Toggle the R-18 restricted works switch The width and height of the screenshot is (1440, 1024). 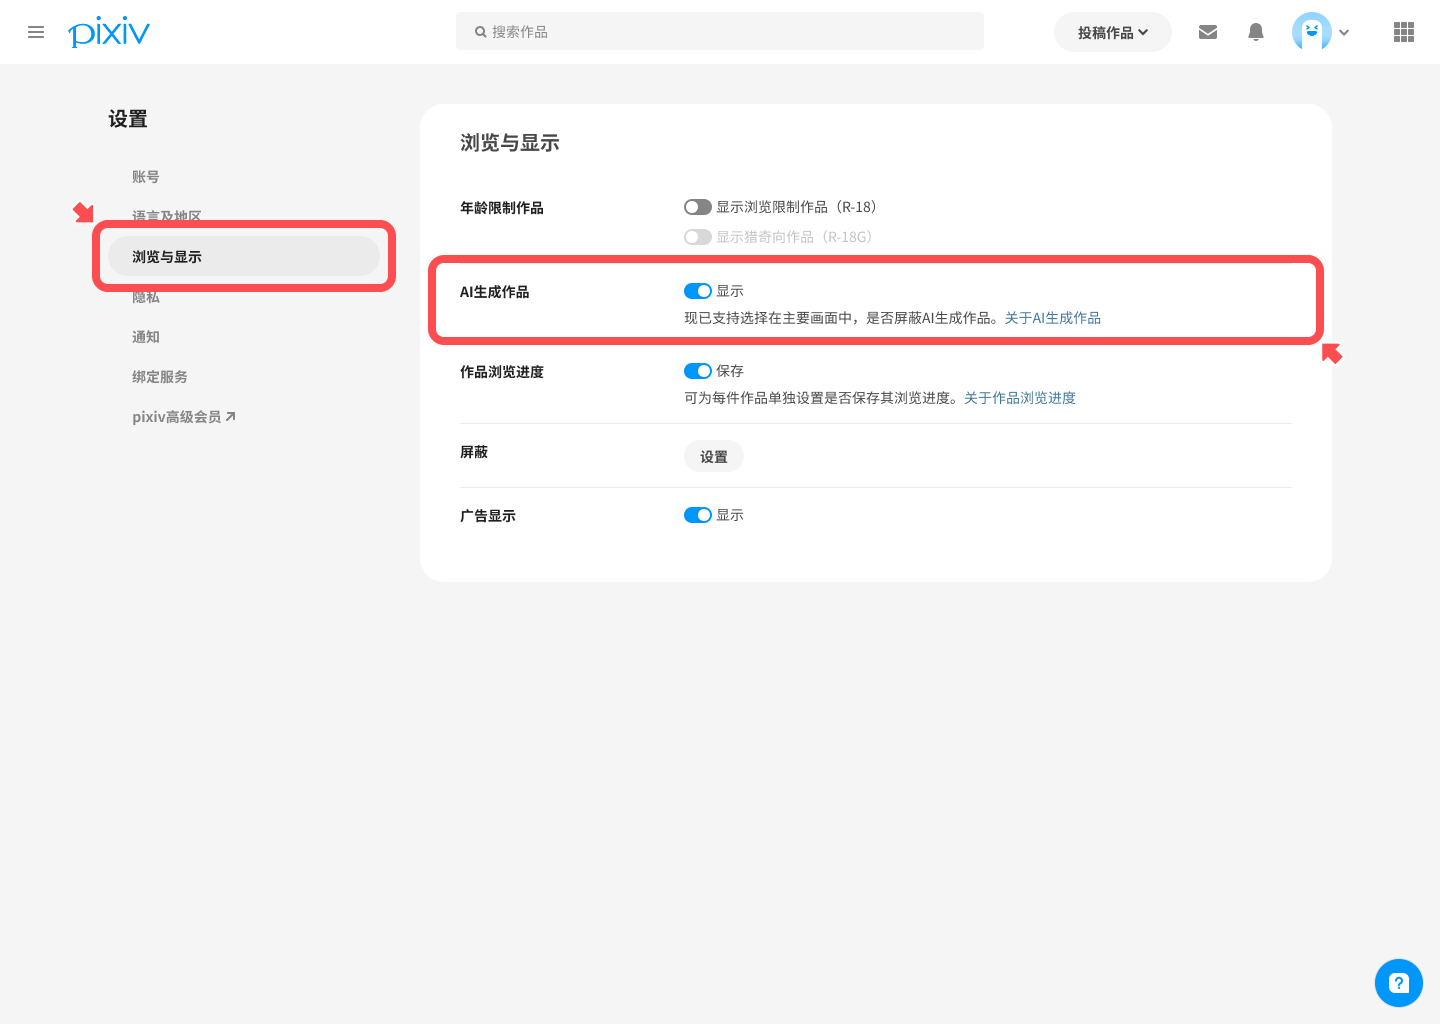[x=698, y=207]
